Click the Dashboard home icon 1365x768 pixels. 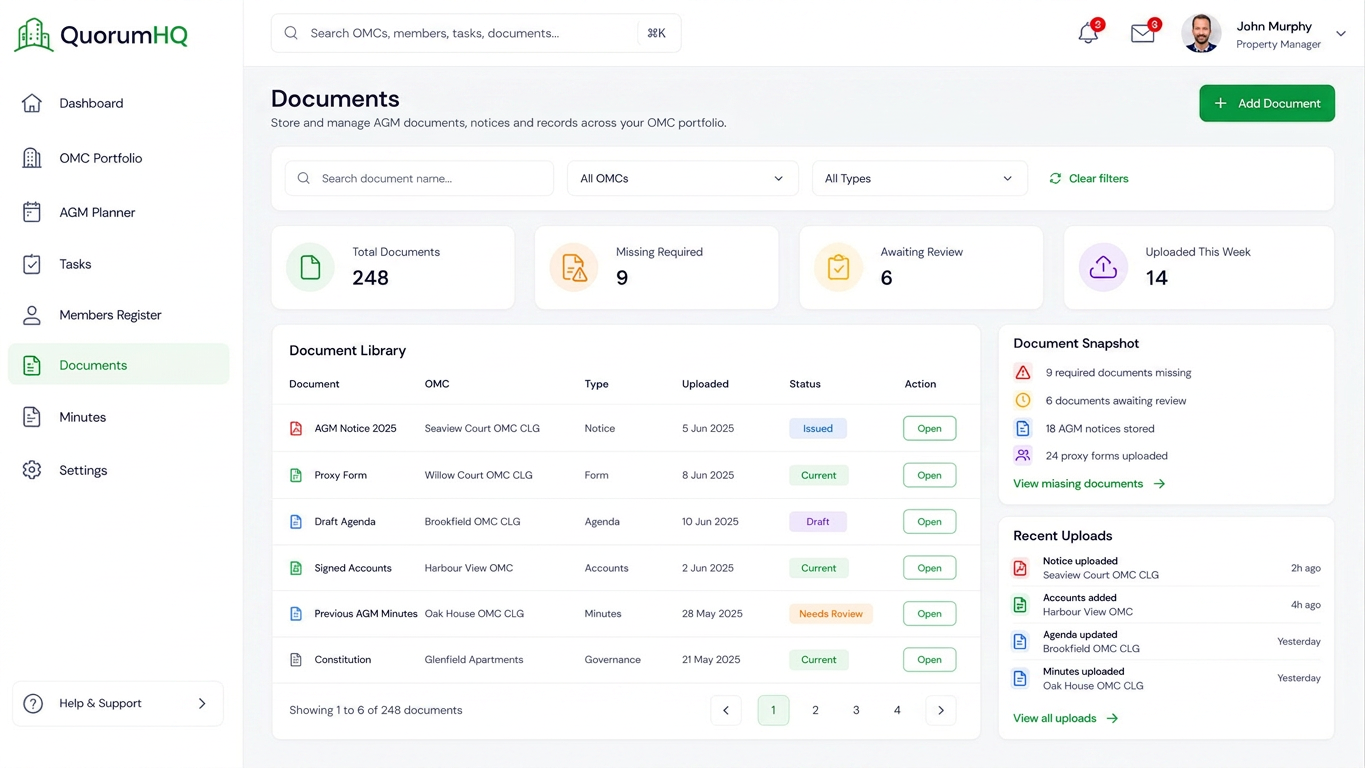[x=32, y=103]
